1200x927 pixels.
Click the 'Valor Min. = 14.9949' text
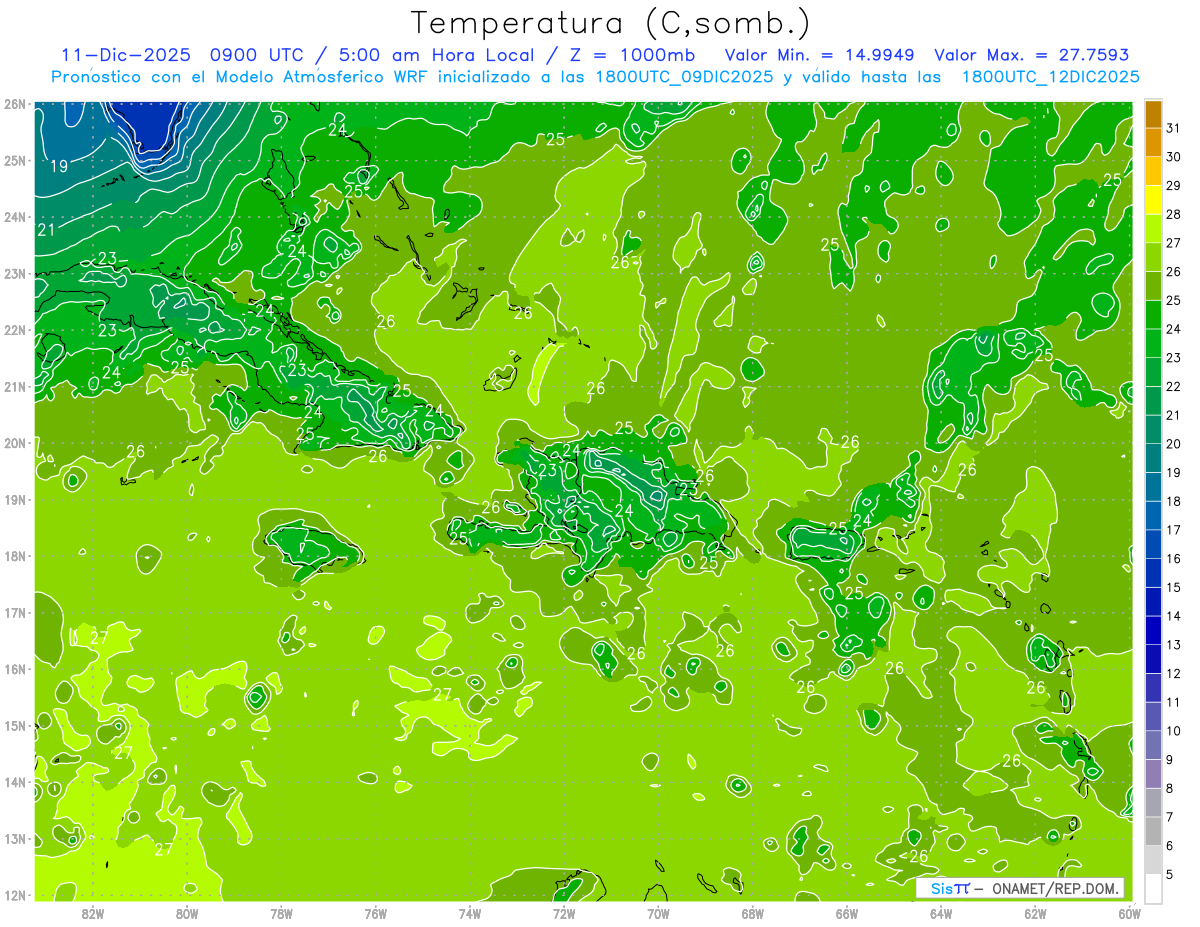tap(821, 55)
